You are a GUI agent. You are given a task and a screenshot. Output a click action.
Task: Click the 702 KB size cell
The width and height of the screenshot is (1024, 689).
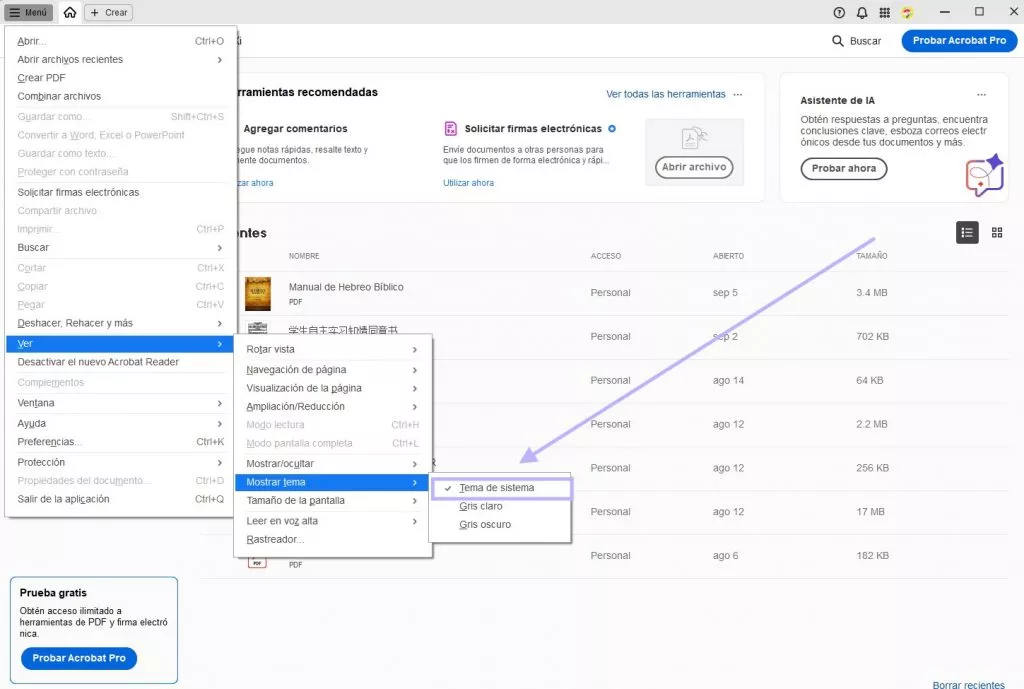click(x=872, y=336)
